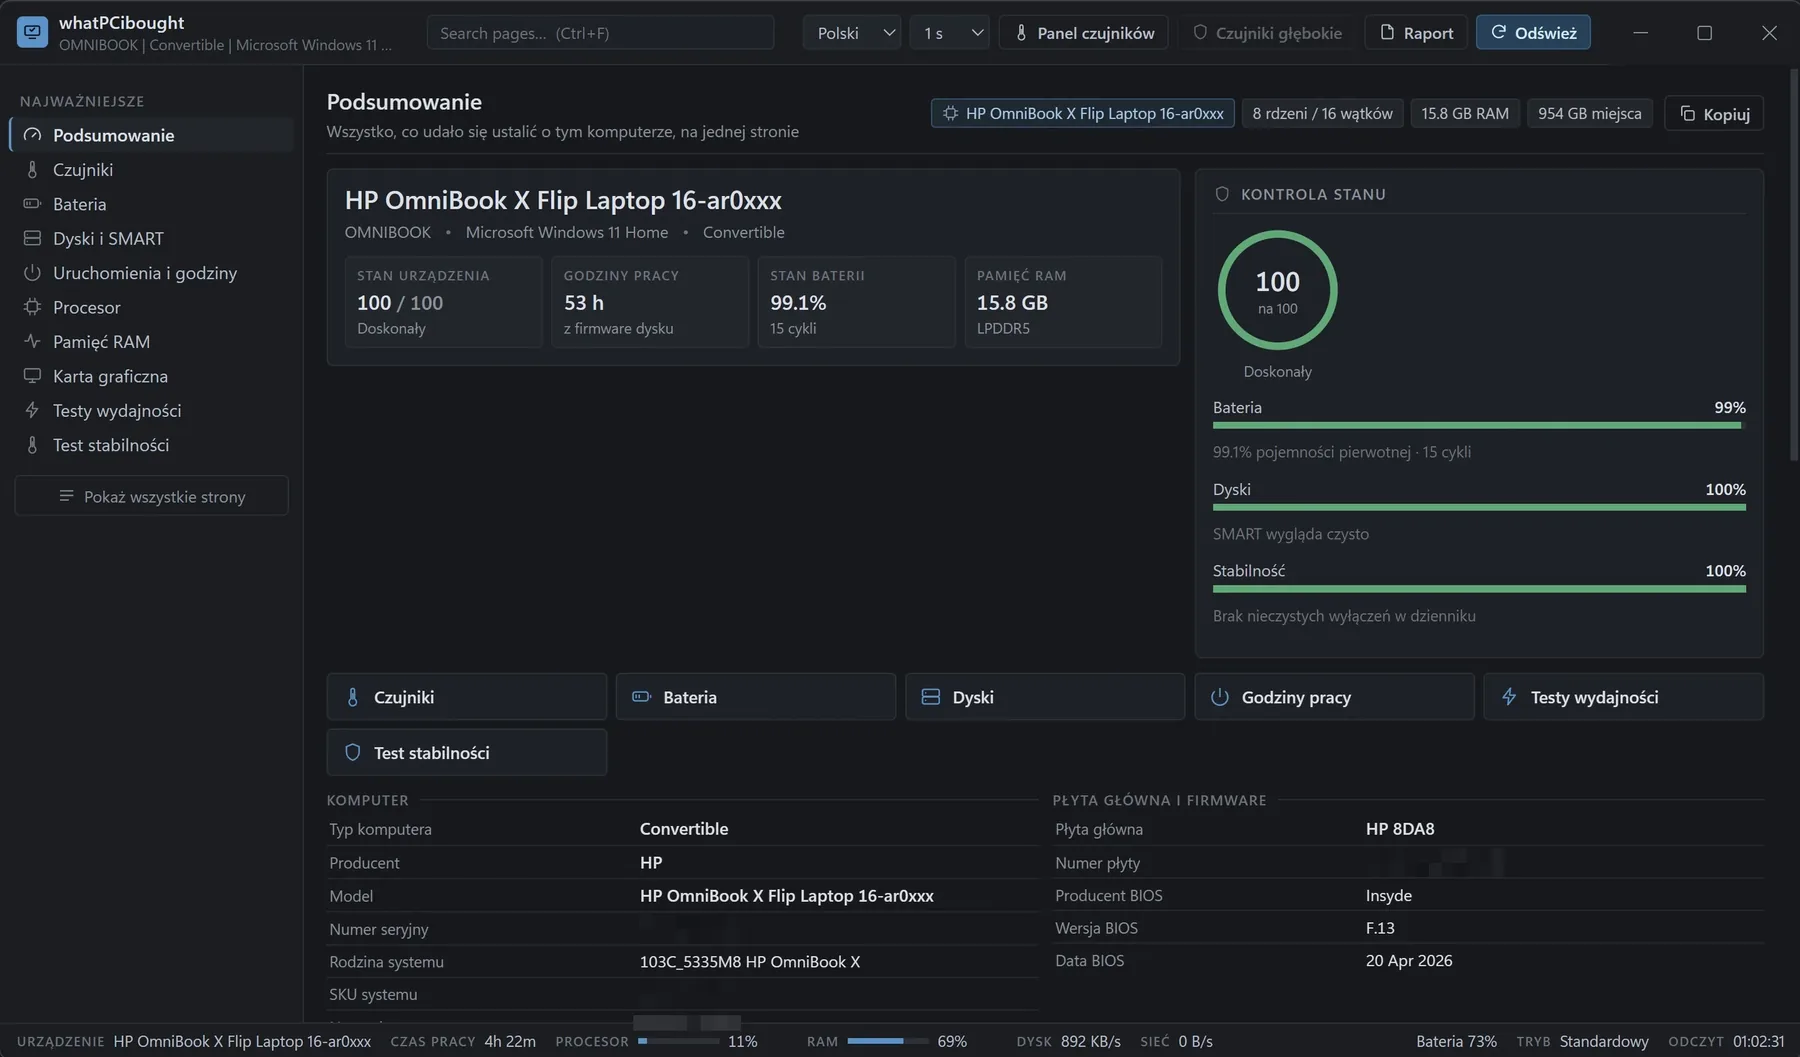Click the Czujniki thermometer icon on the tile below
The width and height of the screenshot is (1800, 1057).
[352, 697]
